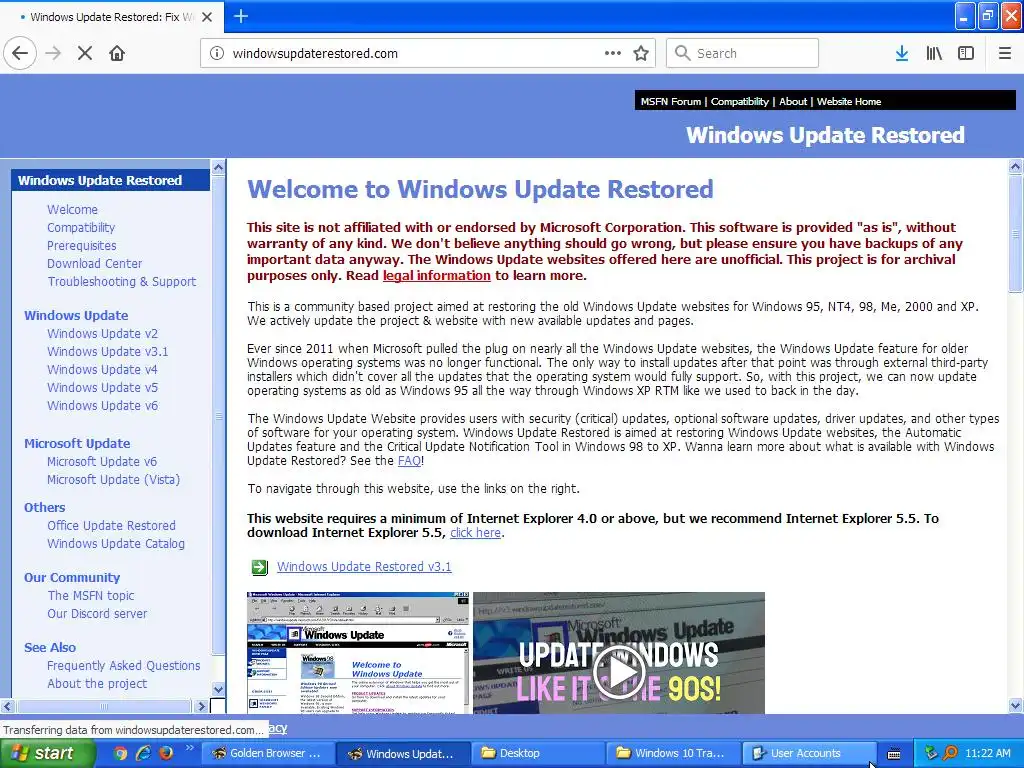The height and width of the screenshot is (768, 1024).
Task: Click the keyboard icon in taskbar
Action: coord(894,754)
